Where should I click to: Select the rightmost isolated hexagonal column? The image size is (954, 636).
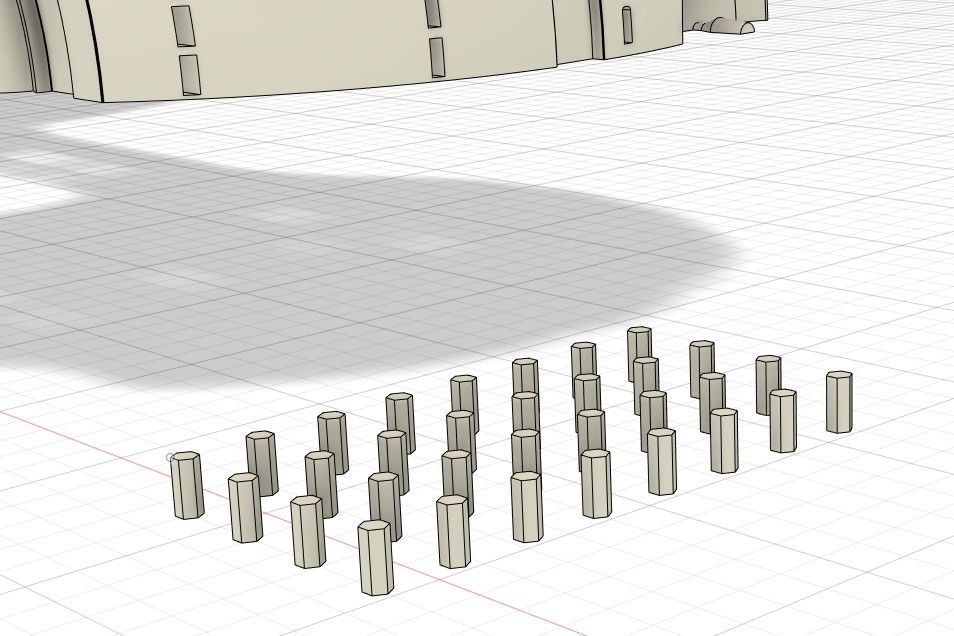pyautogui.click(x=839, y=402)
